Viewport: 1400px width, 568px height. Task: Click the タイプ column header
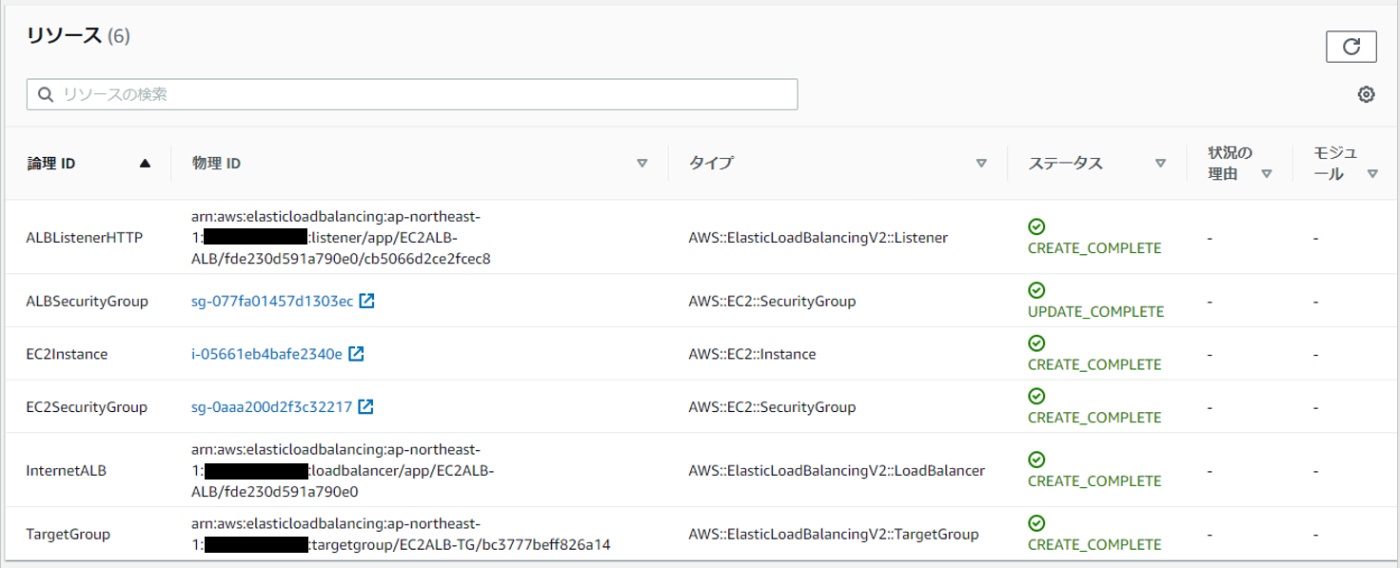click(x=711, y=163)
